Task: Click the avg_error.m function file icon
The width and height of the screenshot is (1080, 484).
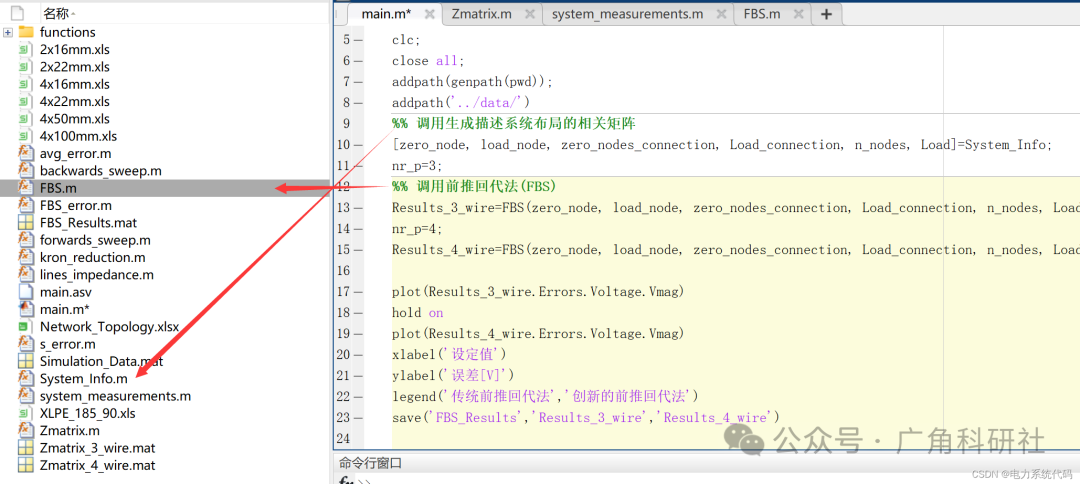Action: tap(25, 153)
